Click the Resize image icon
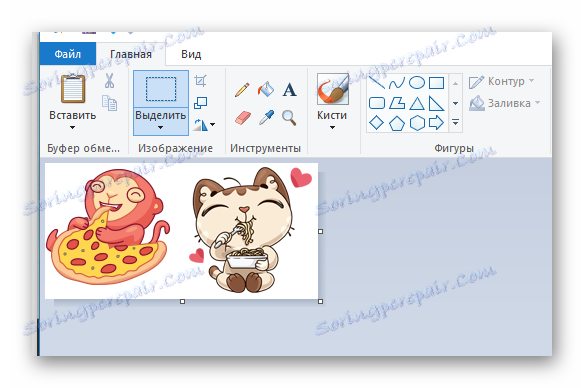The height and width of the screenshot is (388, 584). [x=200, y=103]
